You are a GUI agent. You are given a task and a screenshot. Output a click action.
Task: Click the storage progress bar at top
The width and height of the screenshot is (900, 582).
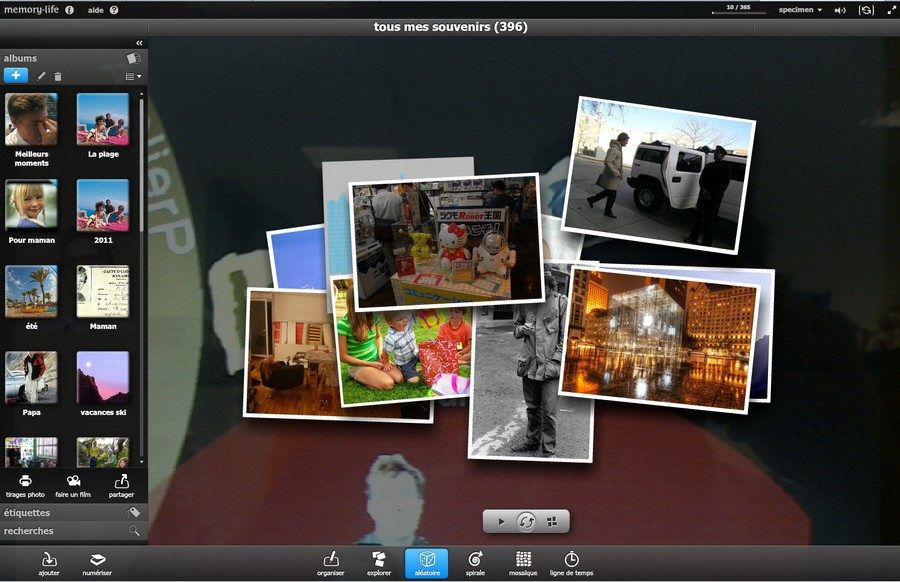(x=738, y=13)
